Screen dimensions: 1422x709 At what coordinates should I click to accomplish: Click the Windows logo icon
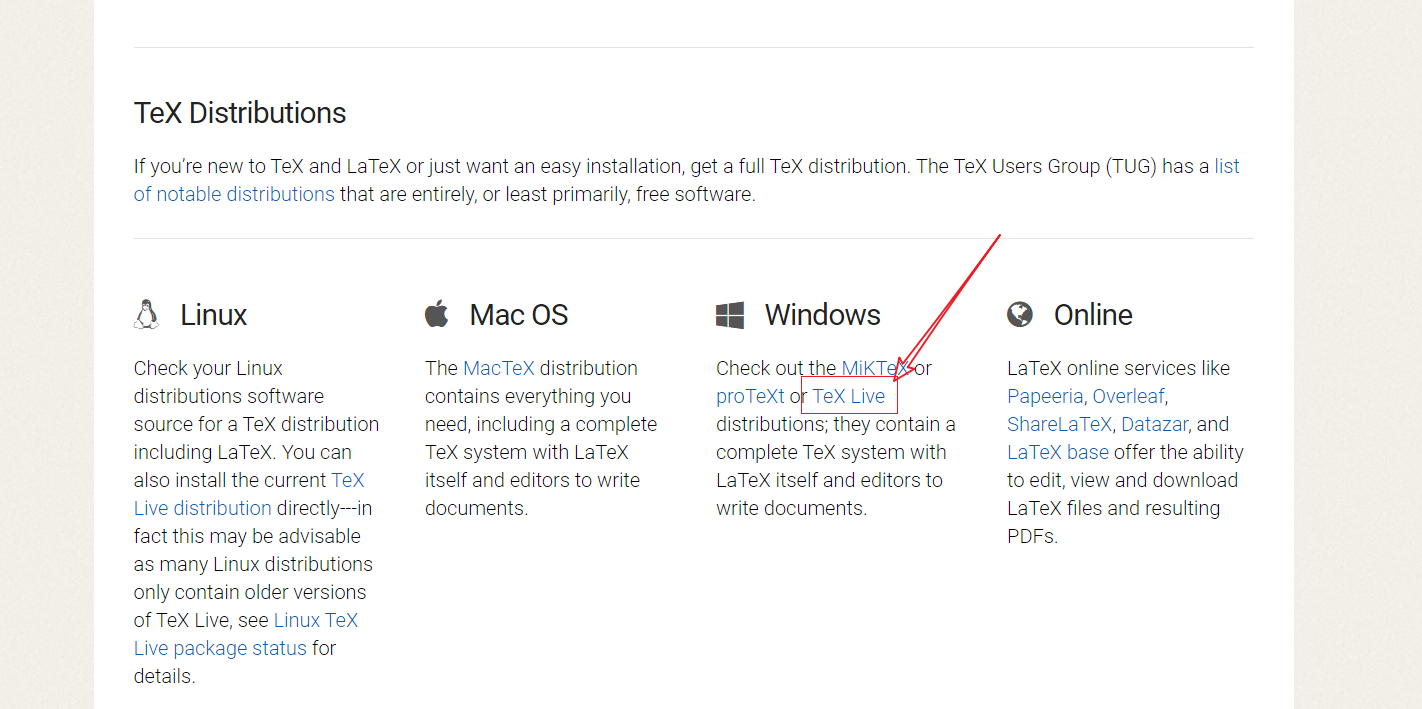click(x=730, y=316)
